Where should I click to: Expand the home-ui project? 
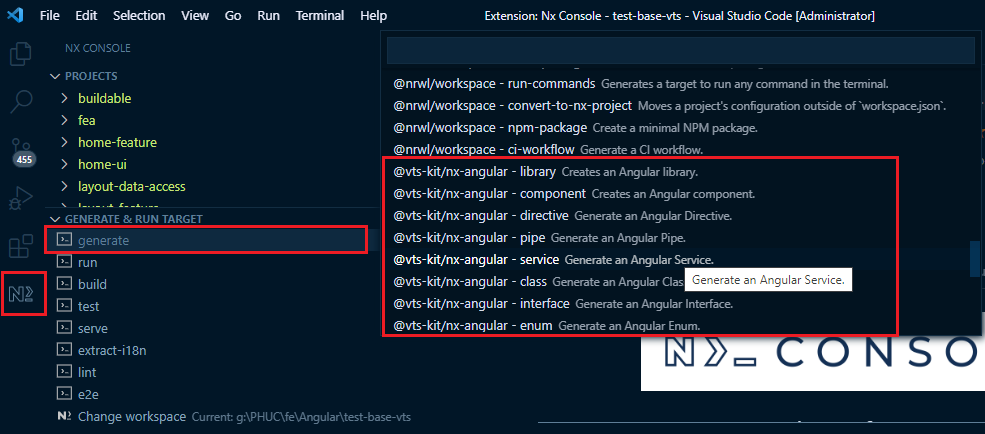65,165
